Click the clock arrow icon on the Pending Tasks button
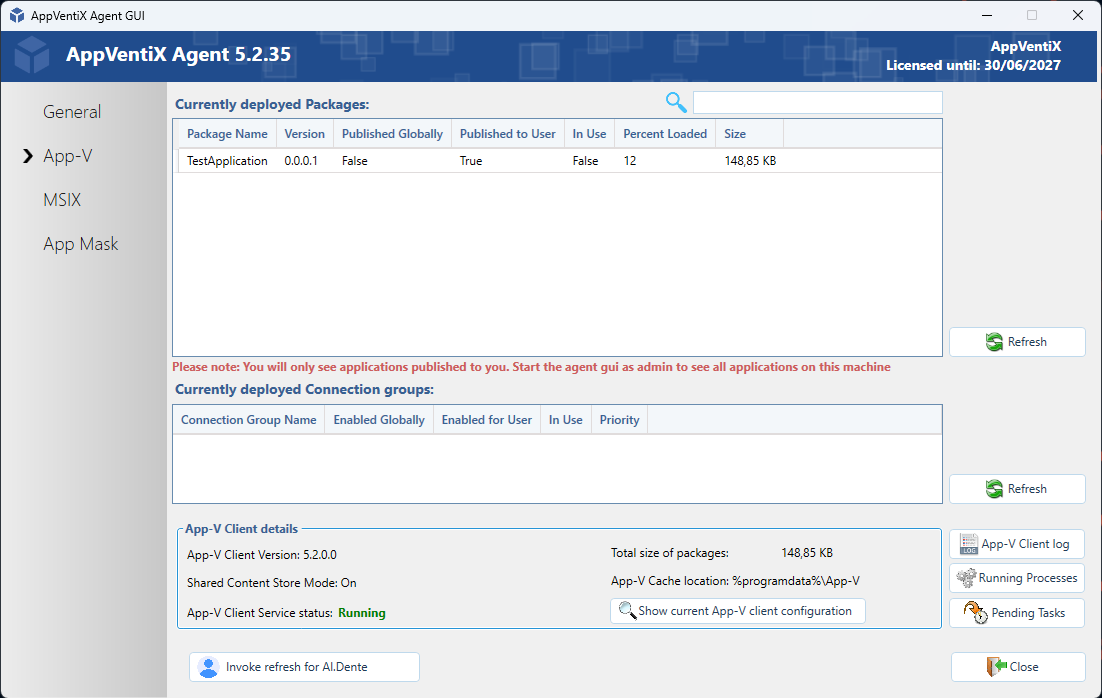 pos(975,612)
